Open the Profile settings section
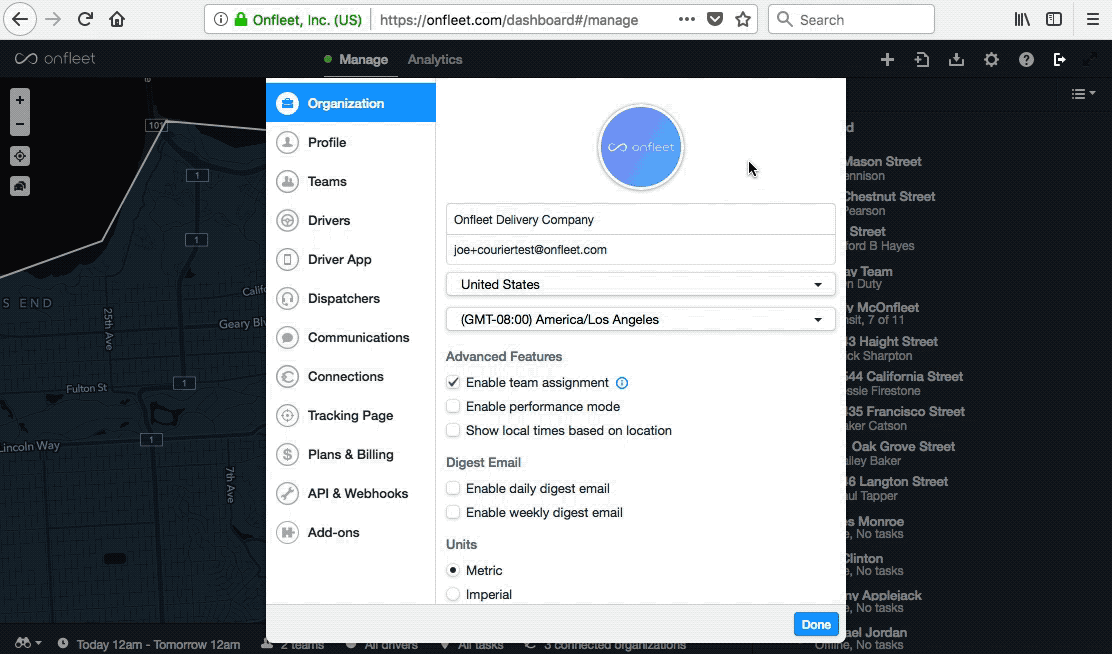This screenshot has height=654, width=1112. [x=351, y=143]
